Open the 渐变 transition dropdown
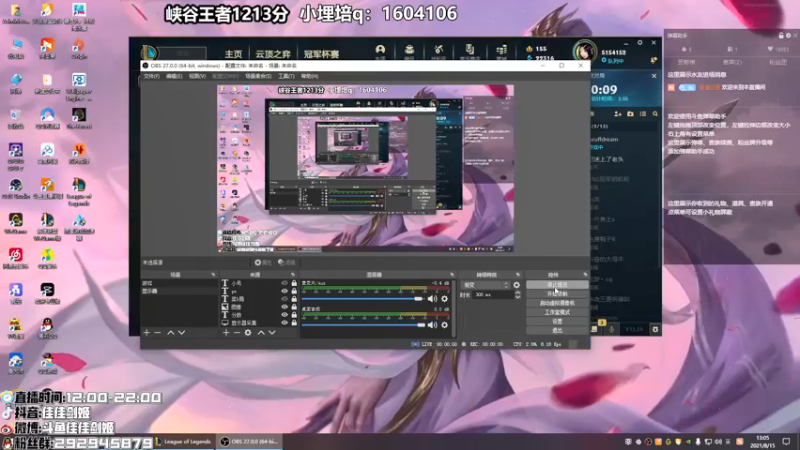The width and height of the screenshot is (800, 450). pos(485,285)
